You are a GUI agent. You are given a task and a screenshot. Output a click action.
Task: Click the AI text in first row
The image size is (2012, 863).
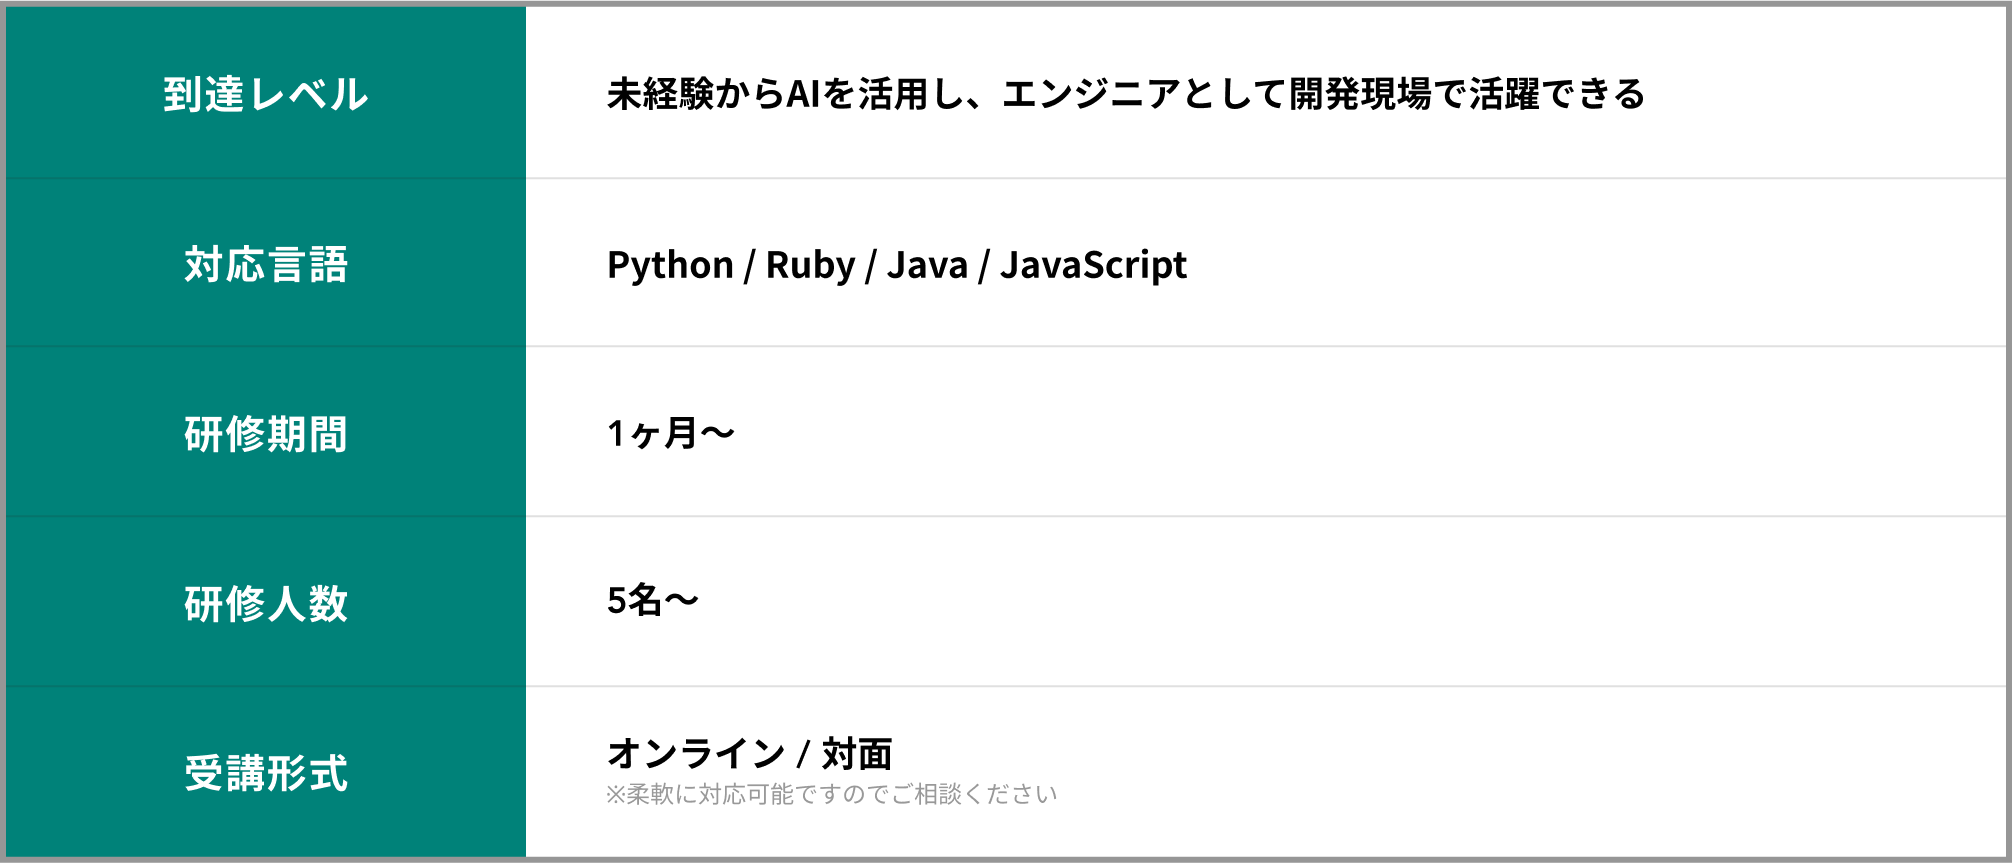tap(803, 94)
